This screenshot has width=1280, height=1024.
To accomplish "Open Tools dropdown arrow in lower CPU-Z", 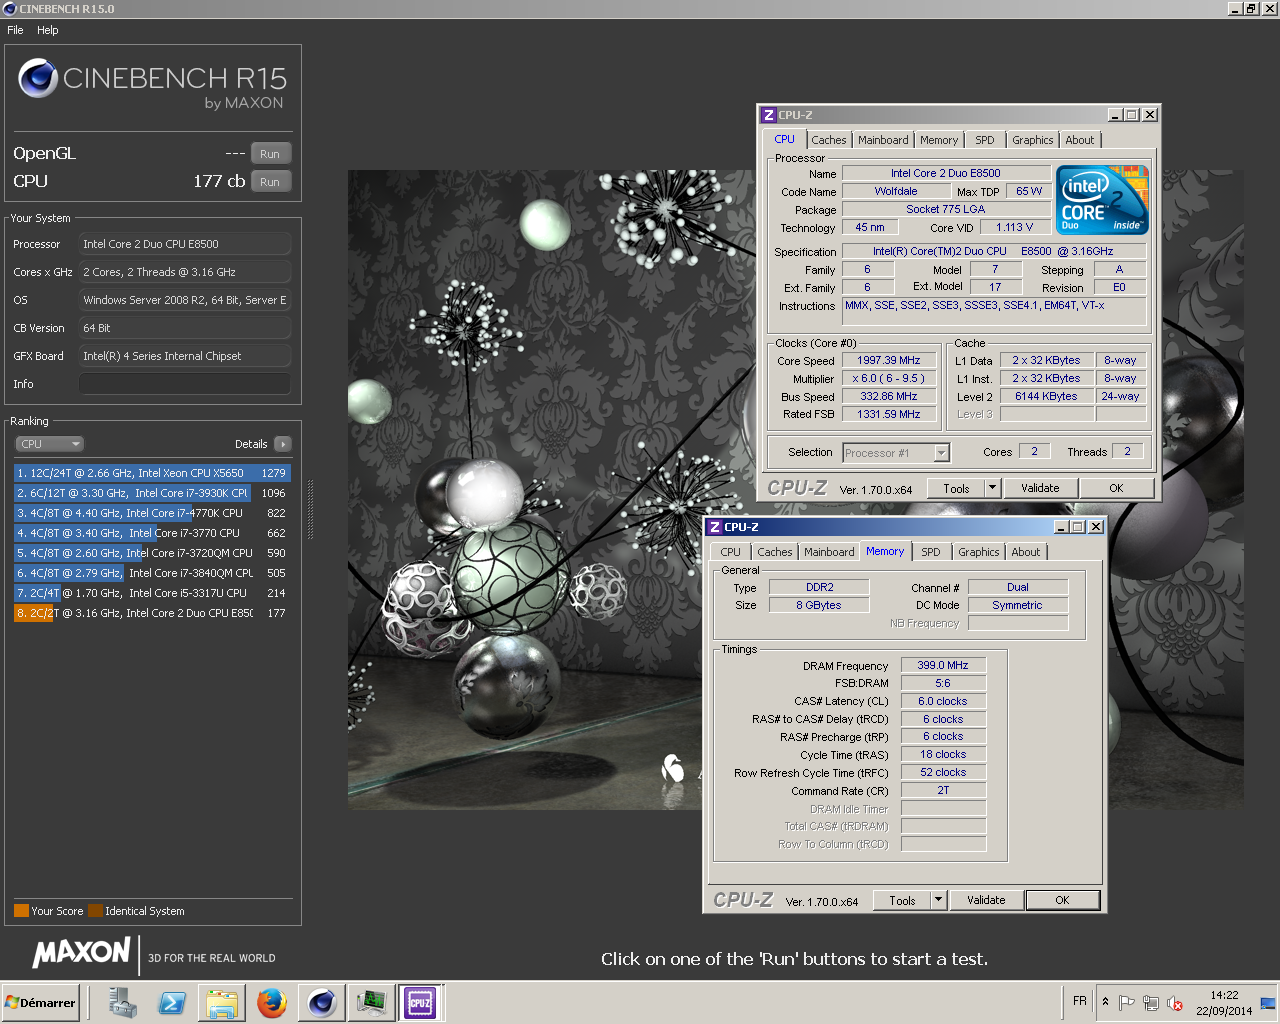I will click(x=939, y=900).
